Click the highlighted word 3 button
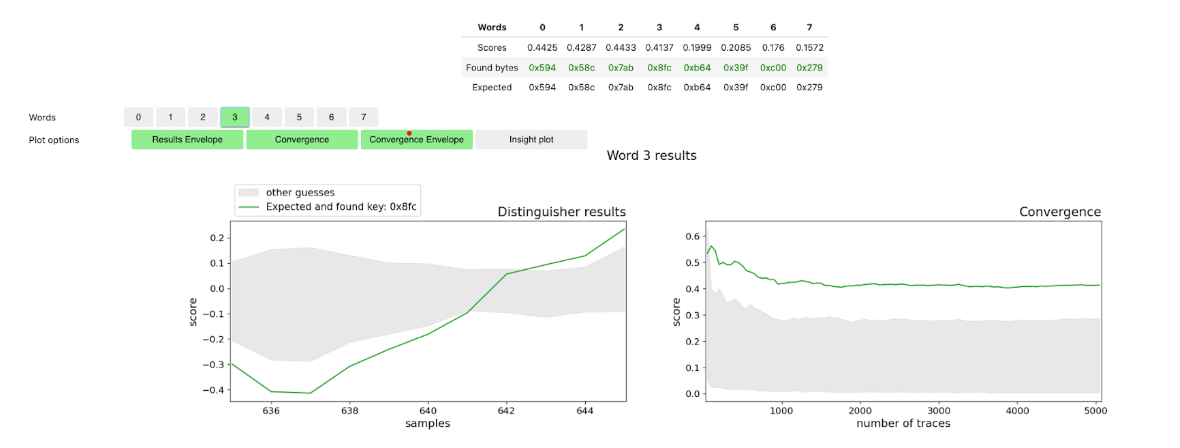The image size is (1180, 448). (235, 117)
